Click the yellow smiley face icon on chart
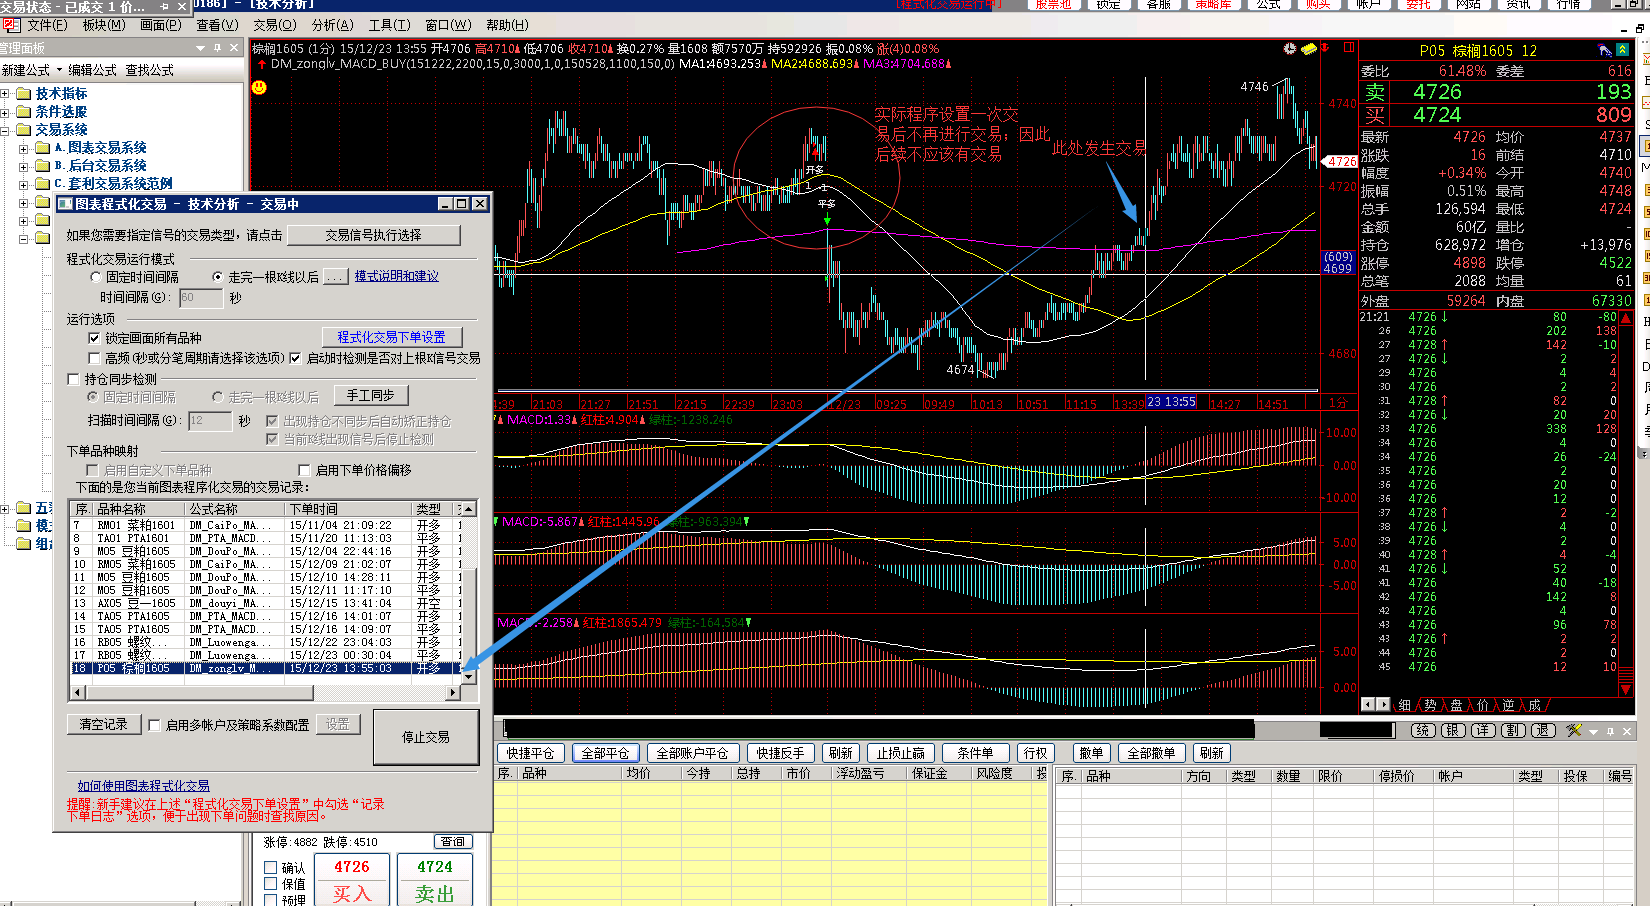 (x=259, y=88)
